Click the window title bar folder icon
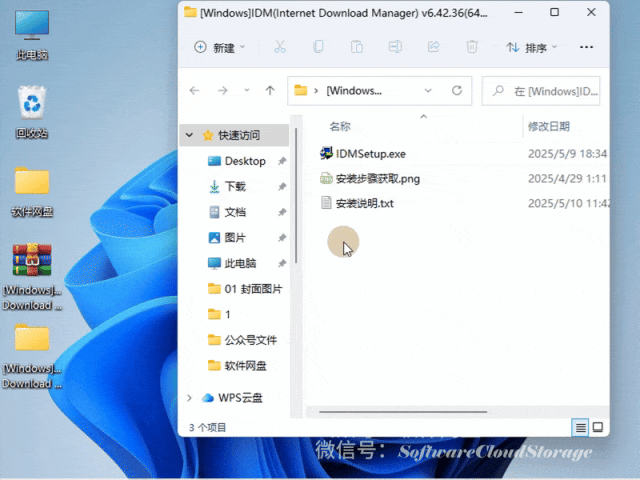640x480 pixels. tap(190, 12)
